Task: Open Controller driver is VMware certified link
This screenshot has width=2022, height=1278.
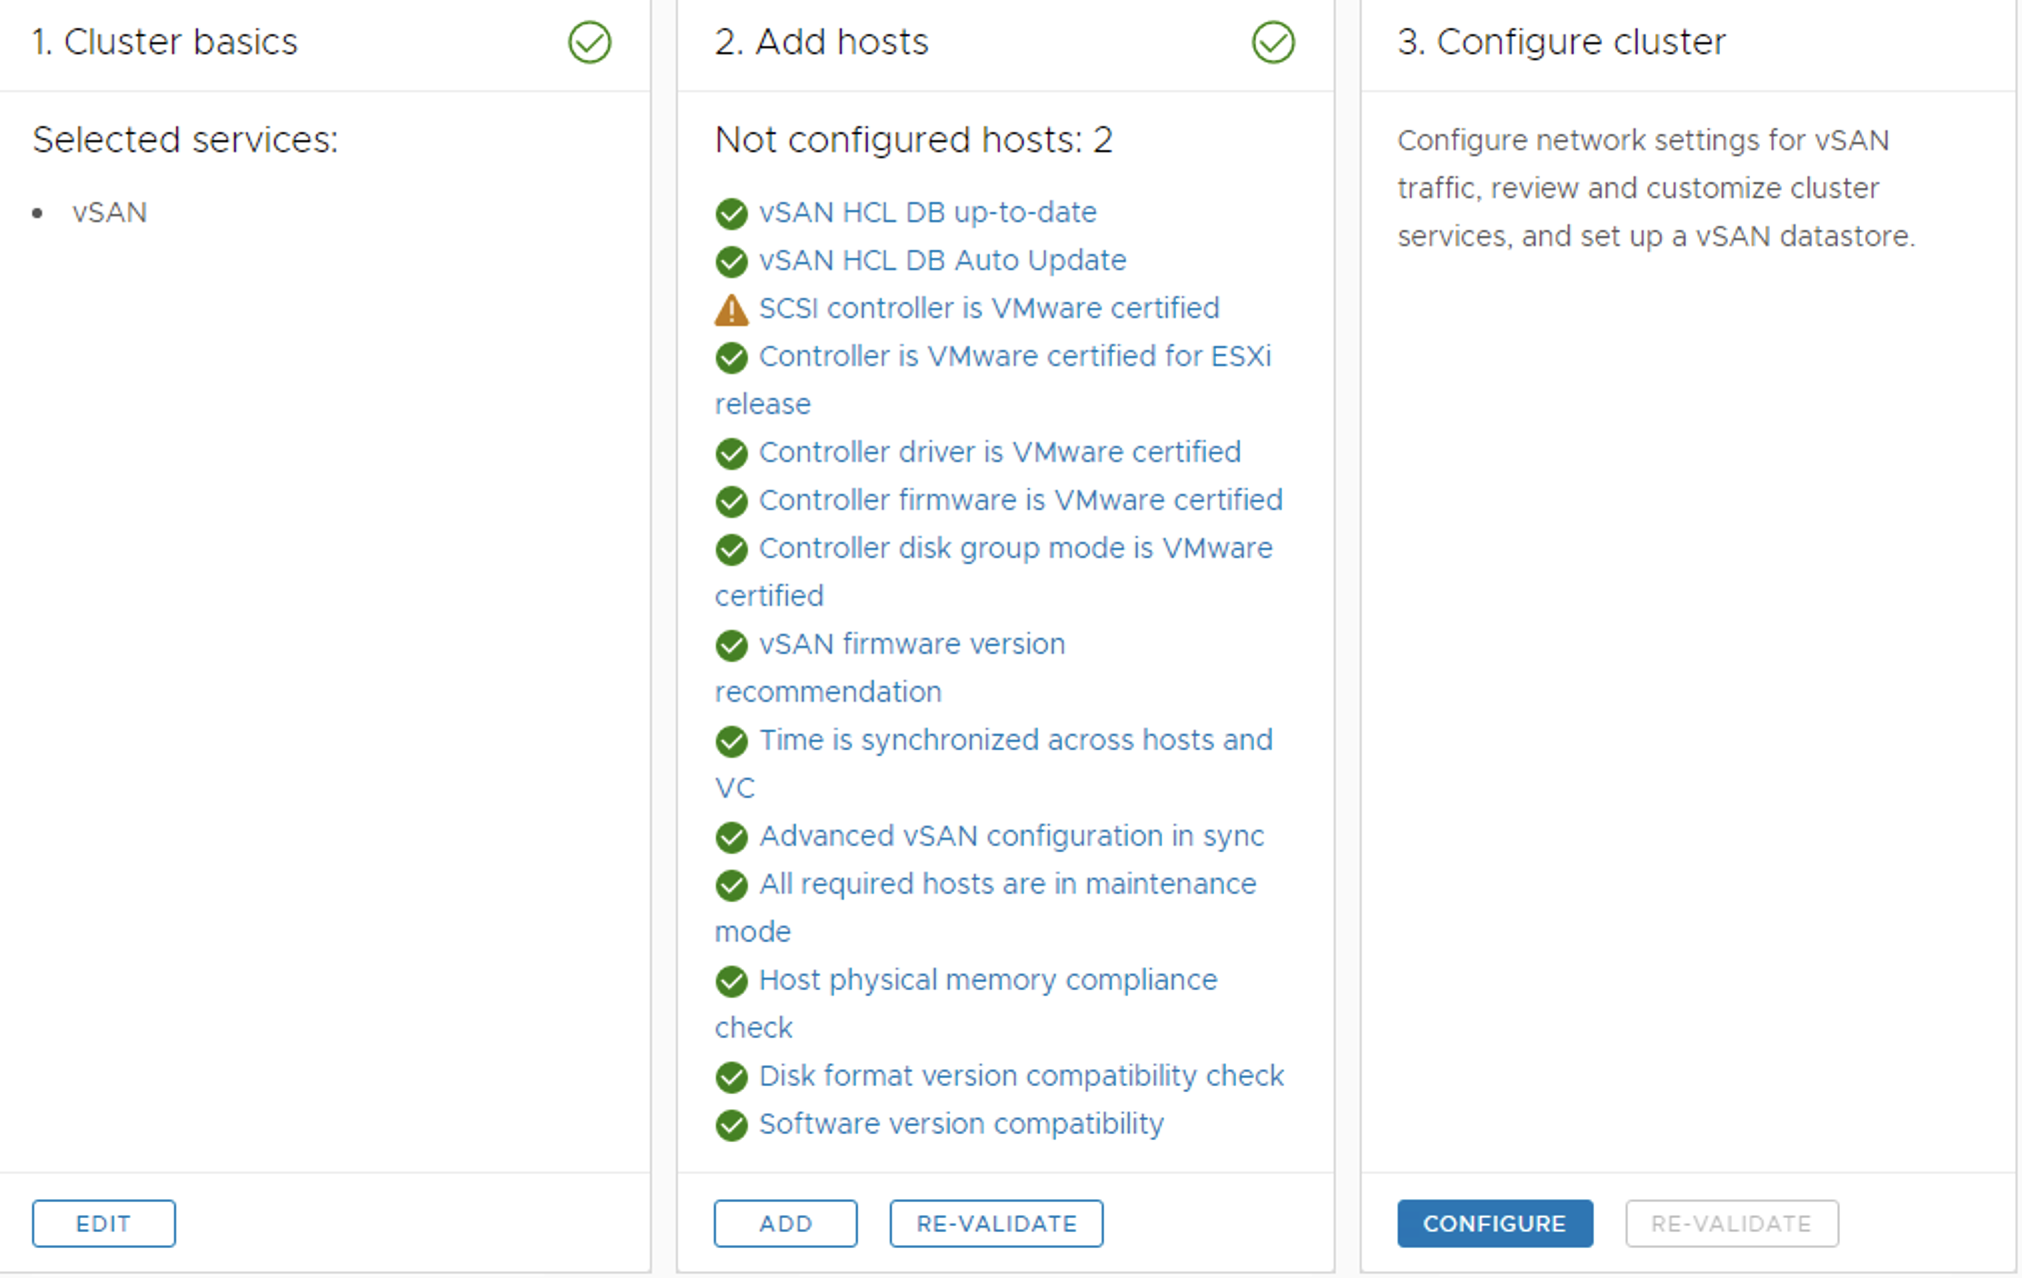Action: tap(1000, 452)
